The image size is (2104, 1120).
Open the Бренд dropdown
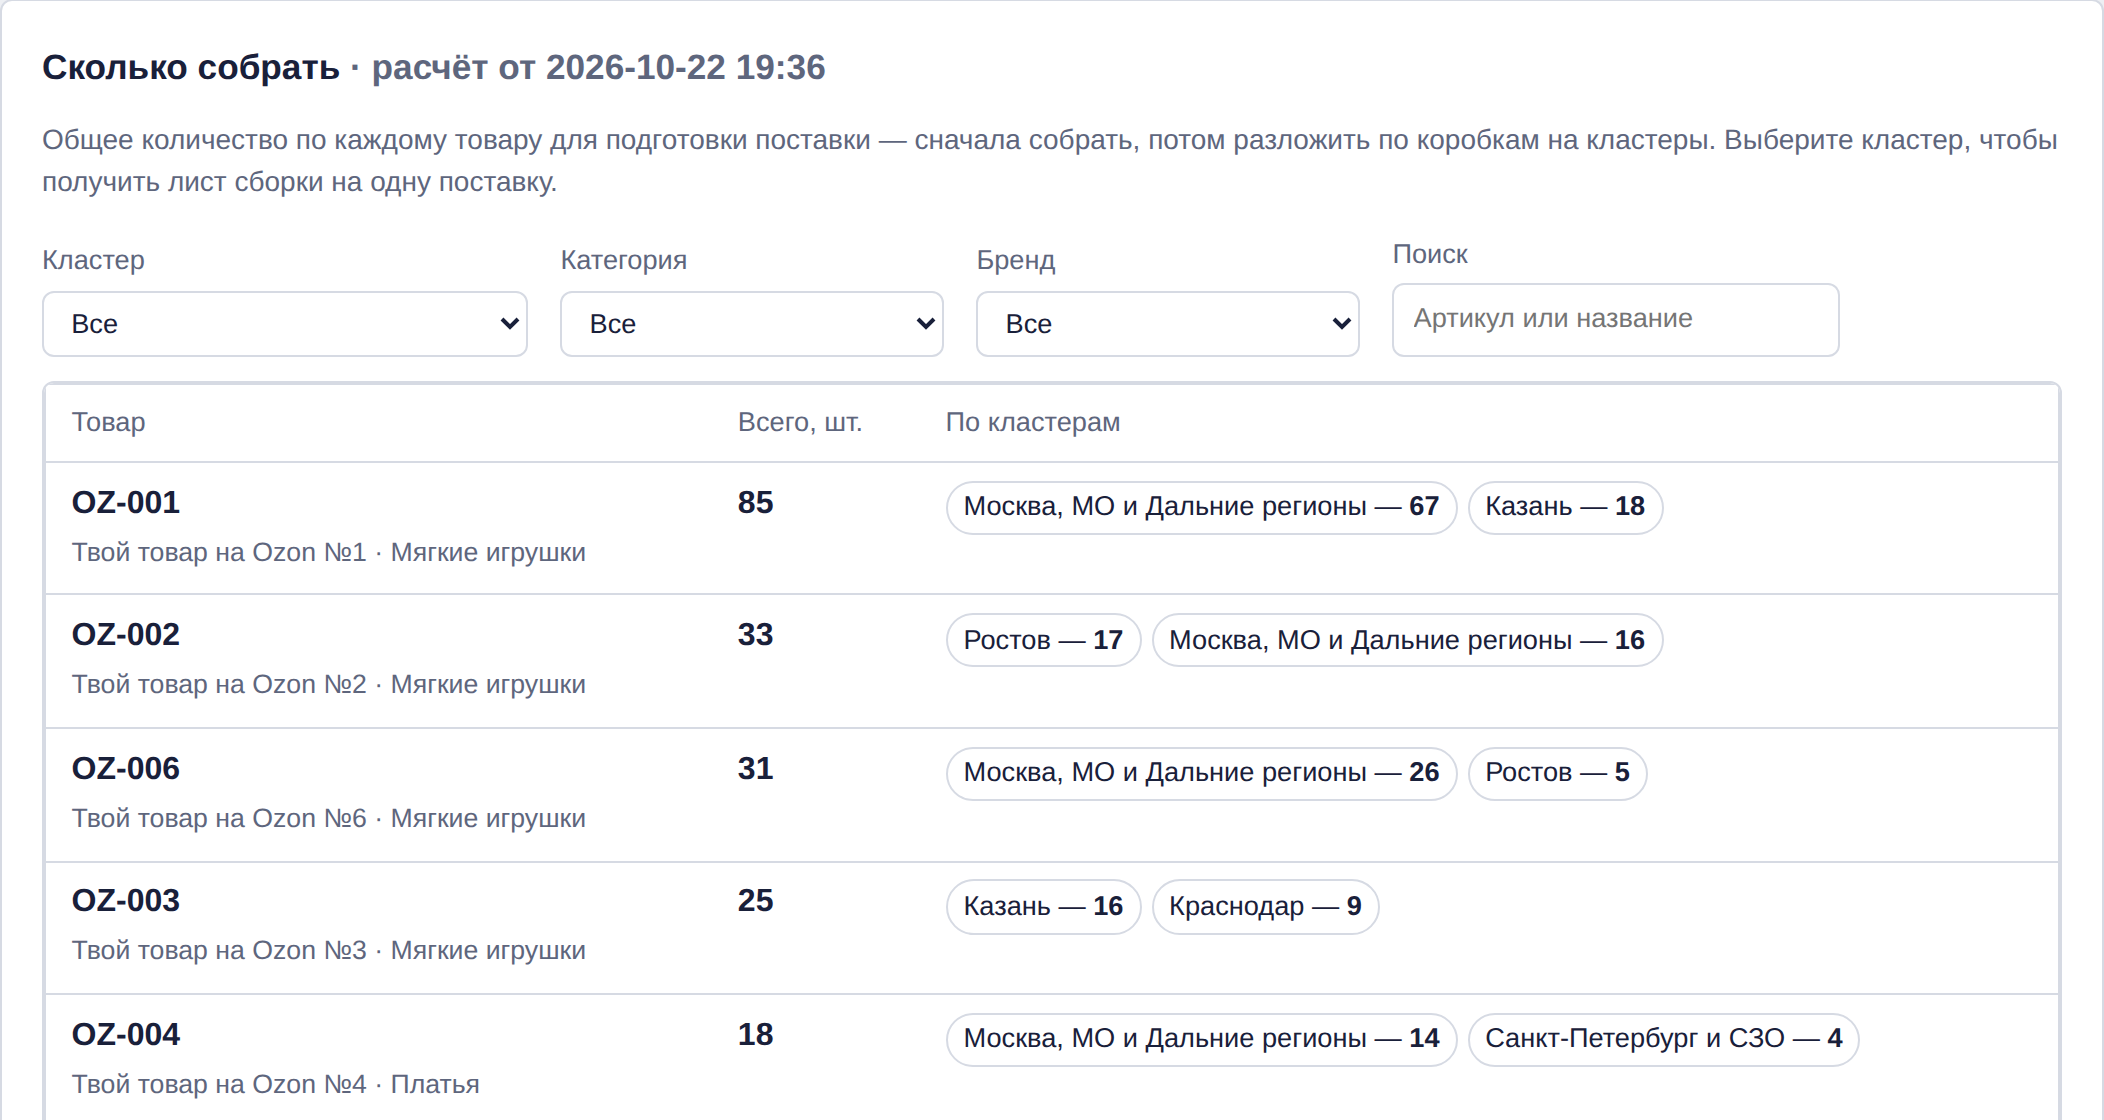tap(1168, 324)
